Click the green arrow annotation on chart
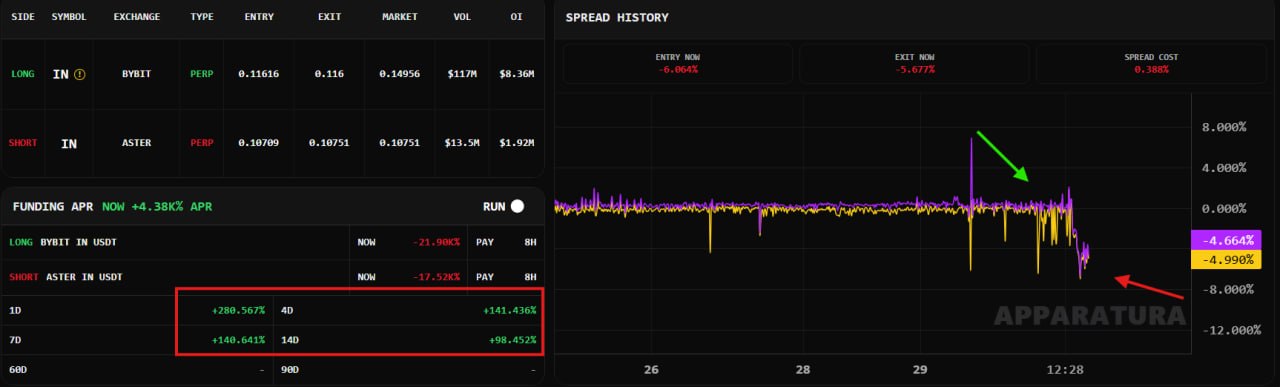Image resolution: width=1280 pixels, height=387 pixels. 1003,155
